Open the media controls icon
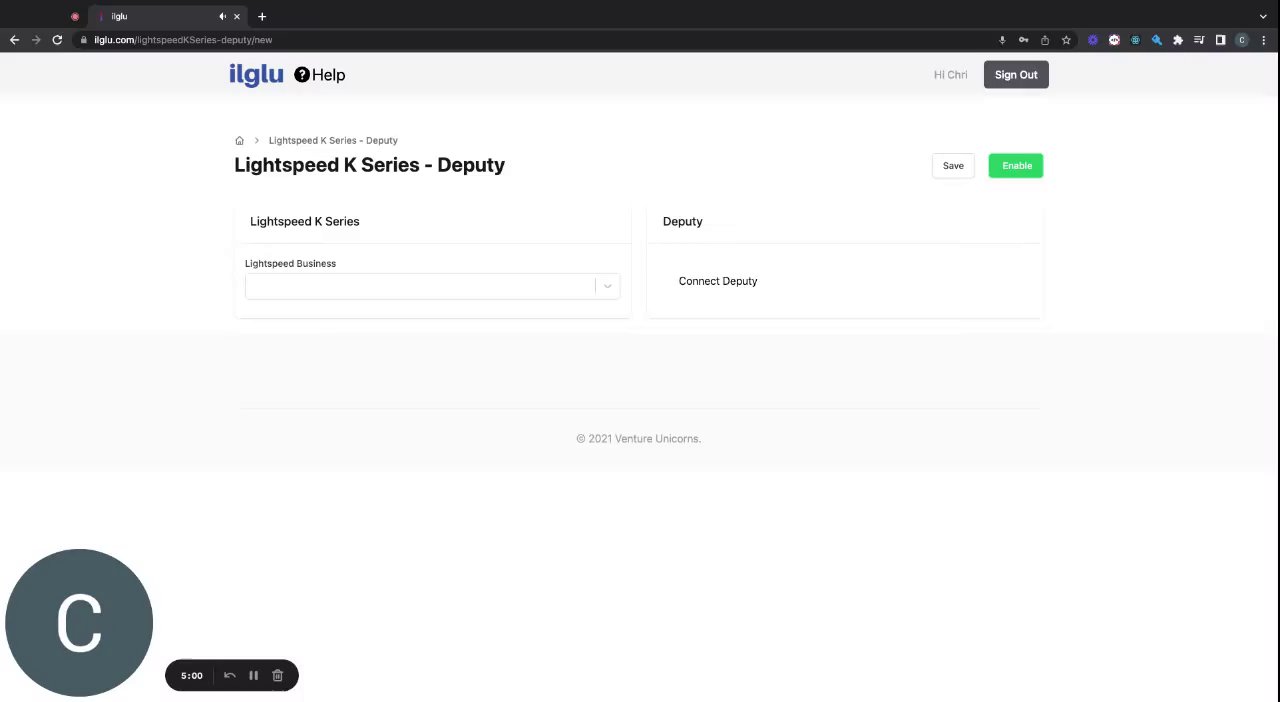1280x702 pixels. (x=1199, y=40)
